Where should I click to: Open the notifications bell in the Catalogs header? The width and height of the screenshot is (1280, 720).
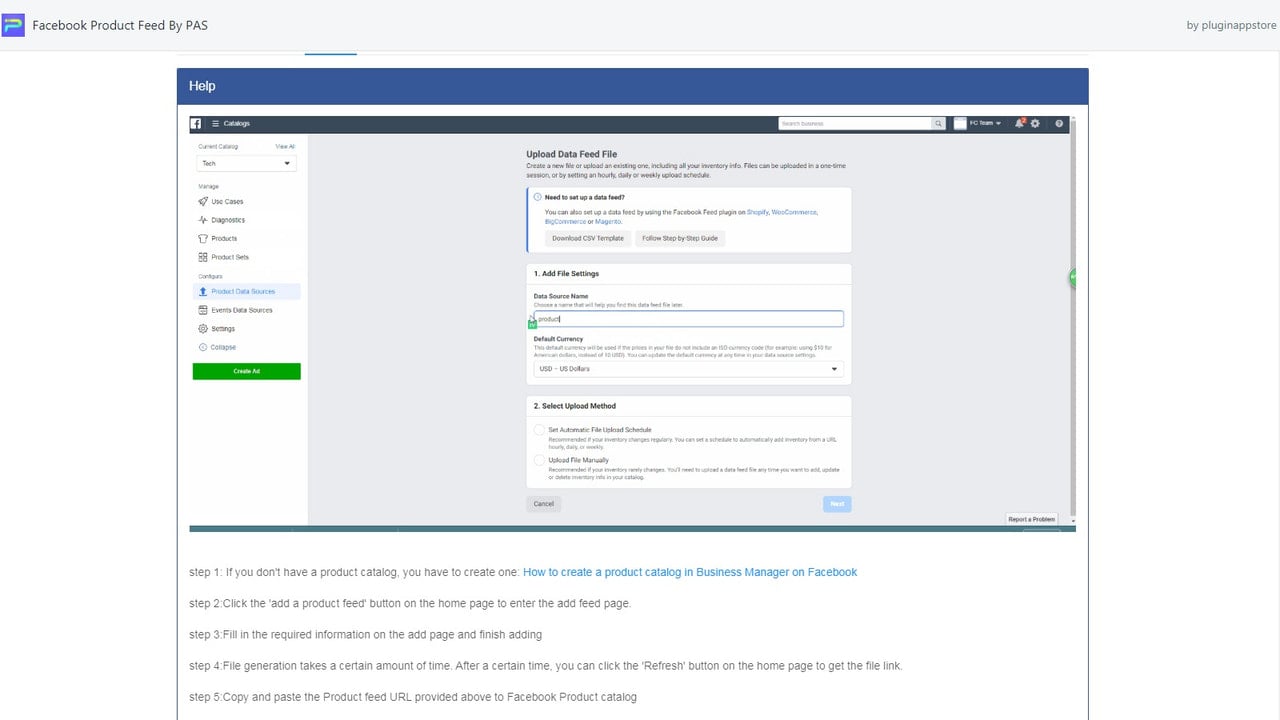point(1019,123)
